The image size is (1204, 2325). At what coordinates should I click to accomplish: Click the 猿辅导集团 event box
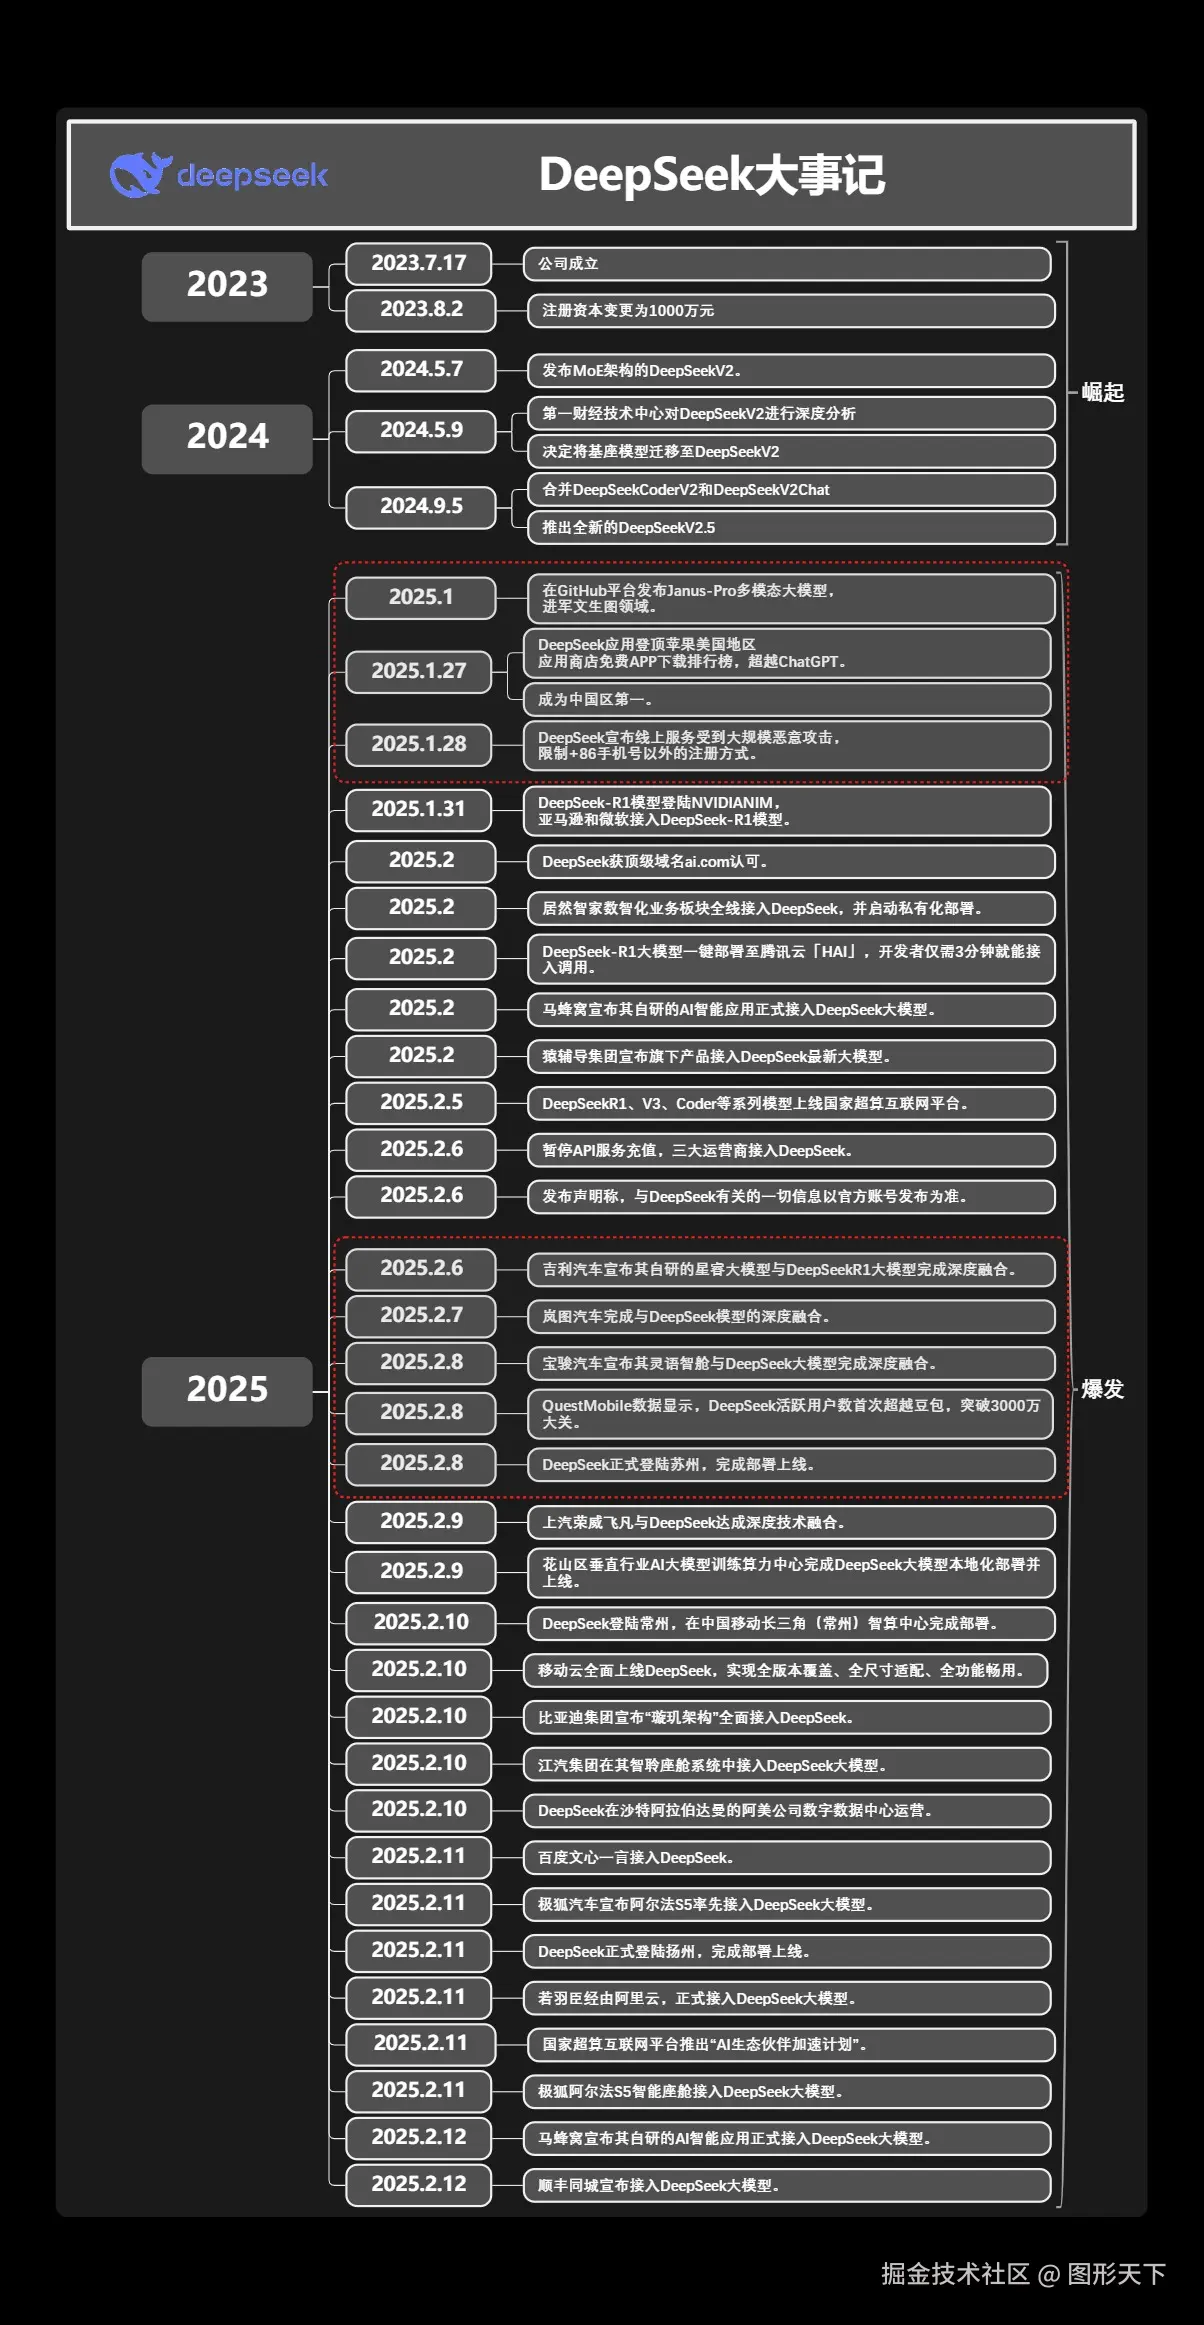[791, 1057]
